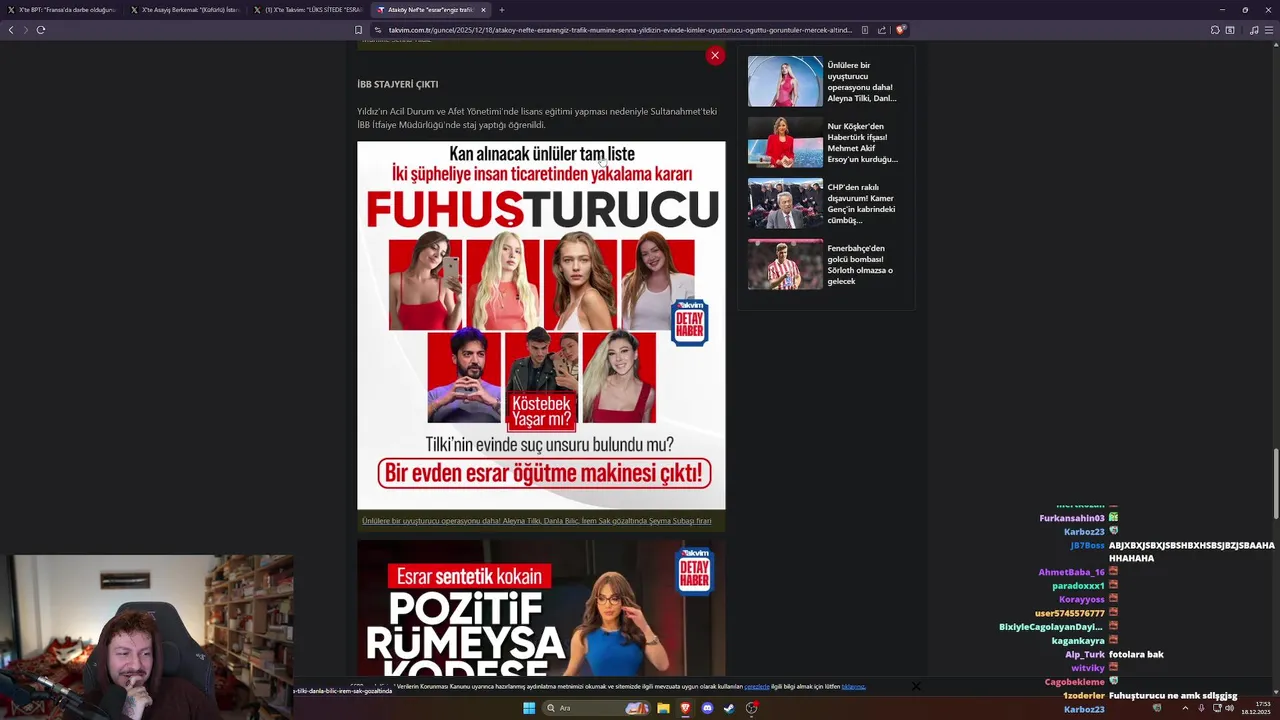
Task: Click chat username 1zoderler
Action: pos(1083,695)
